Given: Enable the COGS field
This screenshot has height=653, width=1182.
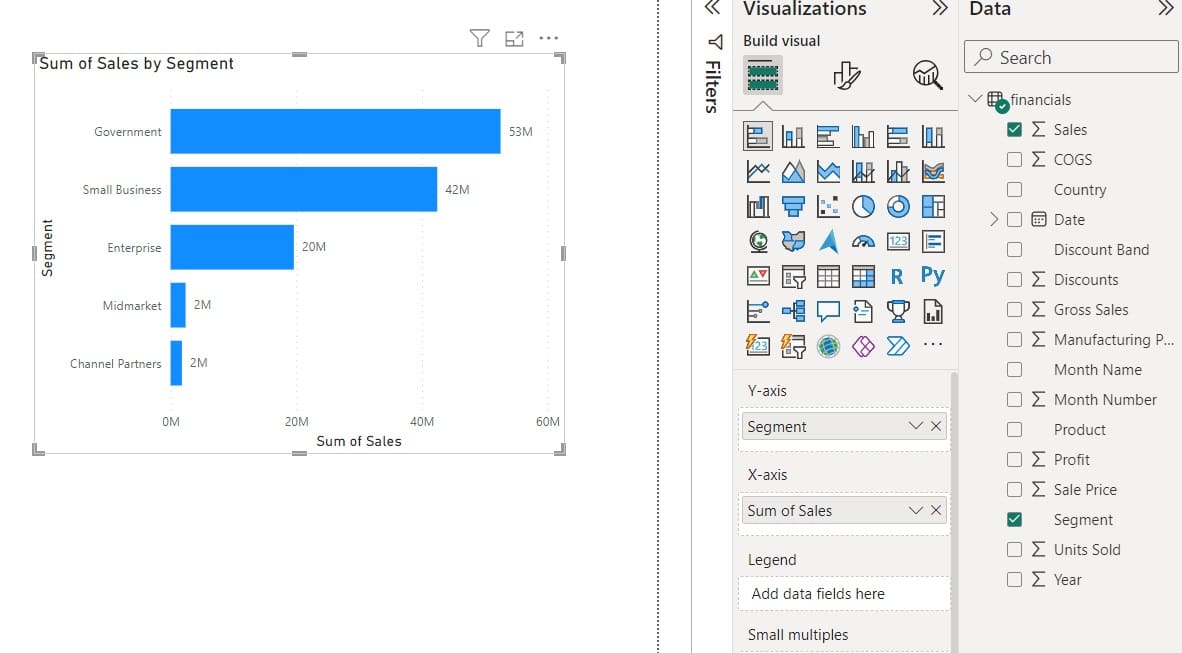Looking at the screenshot, I should [1014, 159].
